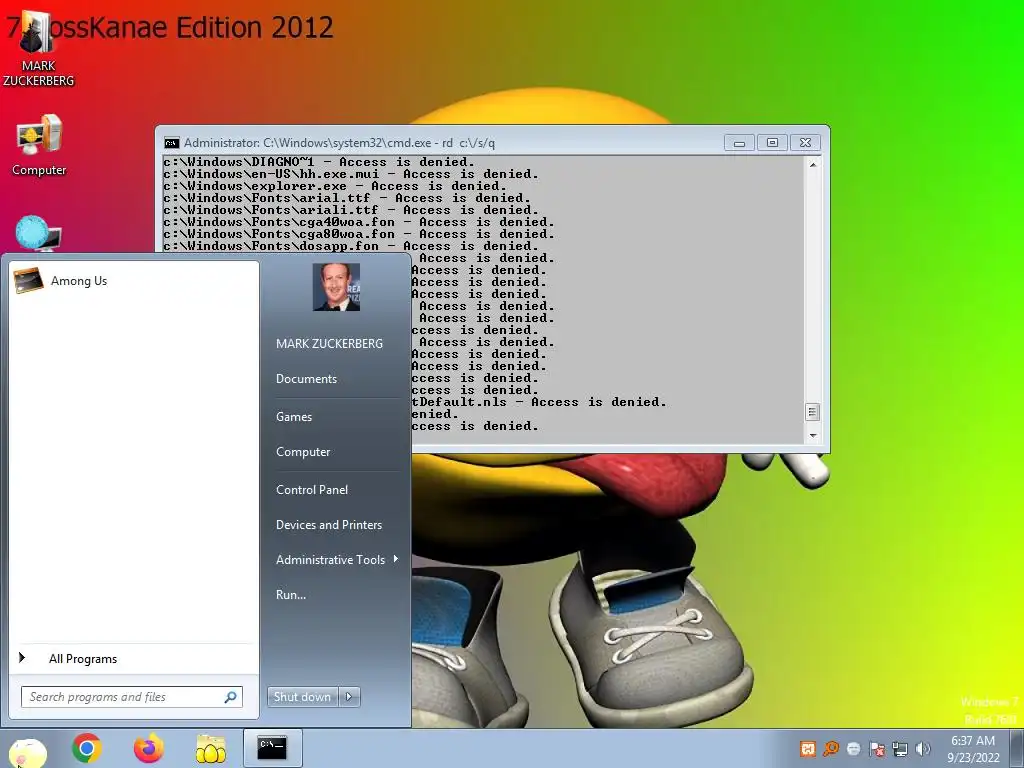Open Control Panel from the Start menu

click(312, 490)
